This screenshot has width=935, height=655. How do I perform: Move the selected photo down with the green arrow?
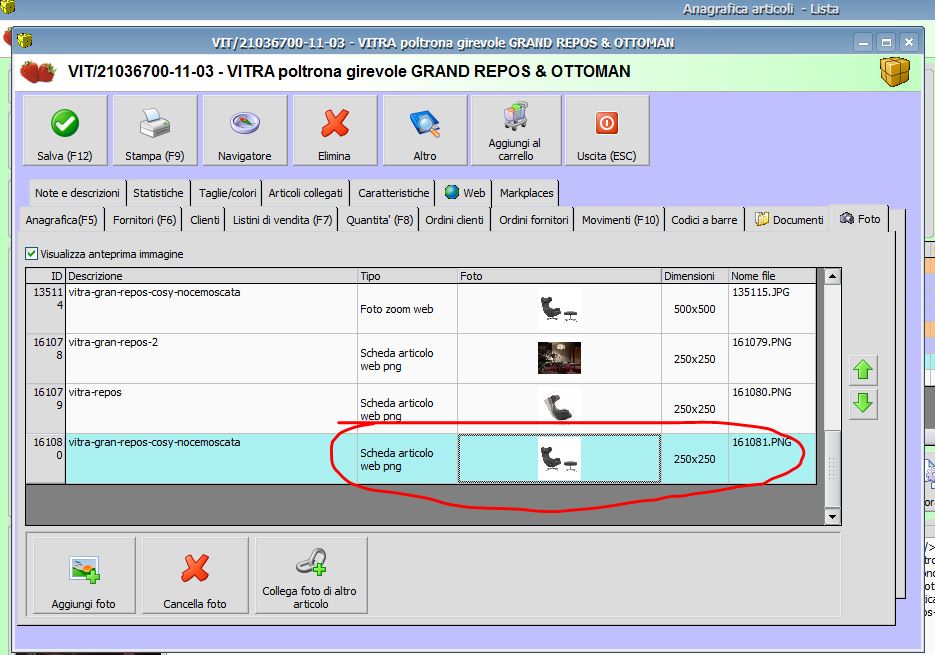click(863, 404)
